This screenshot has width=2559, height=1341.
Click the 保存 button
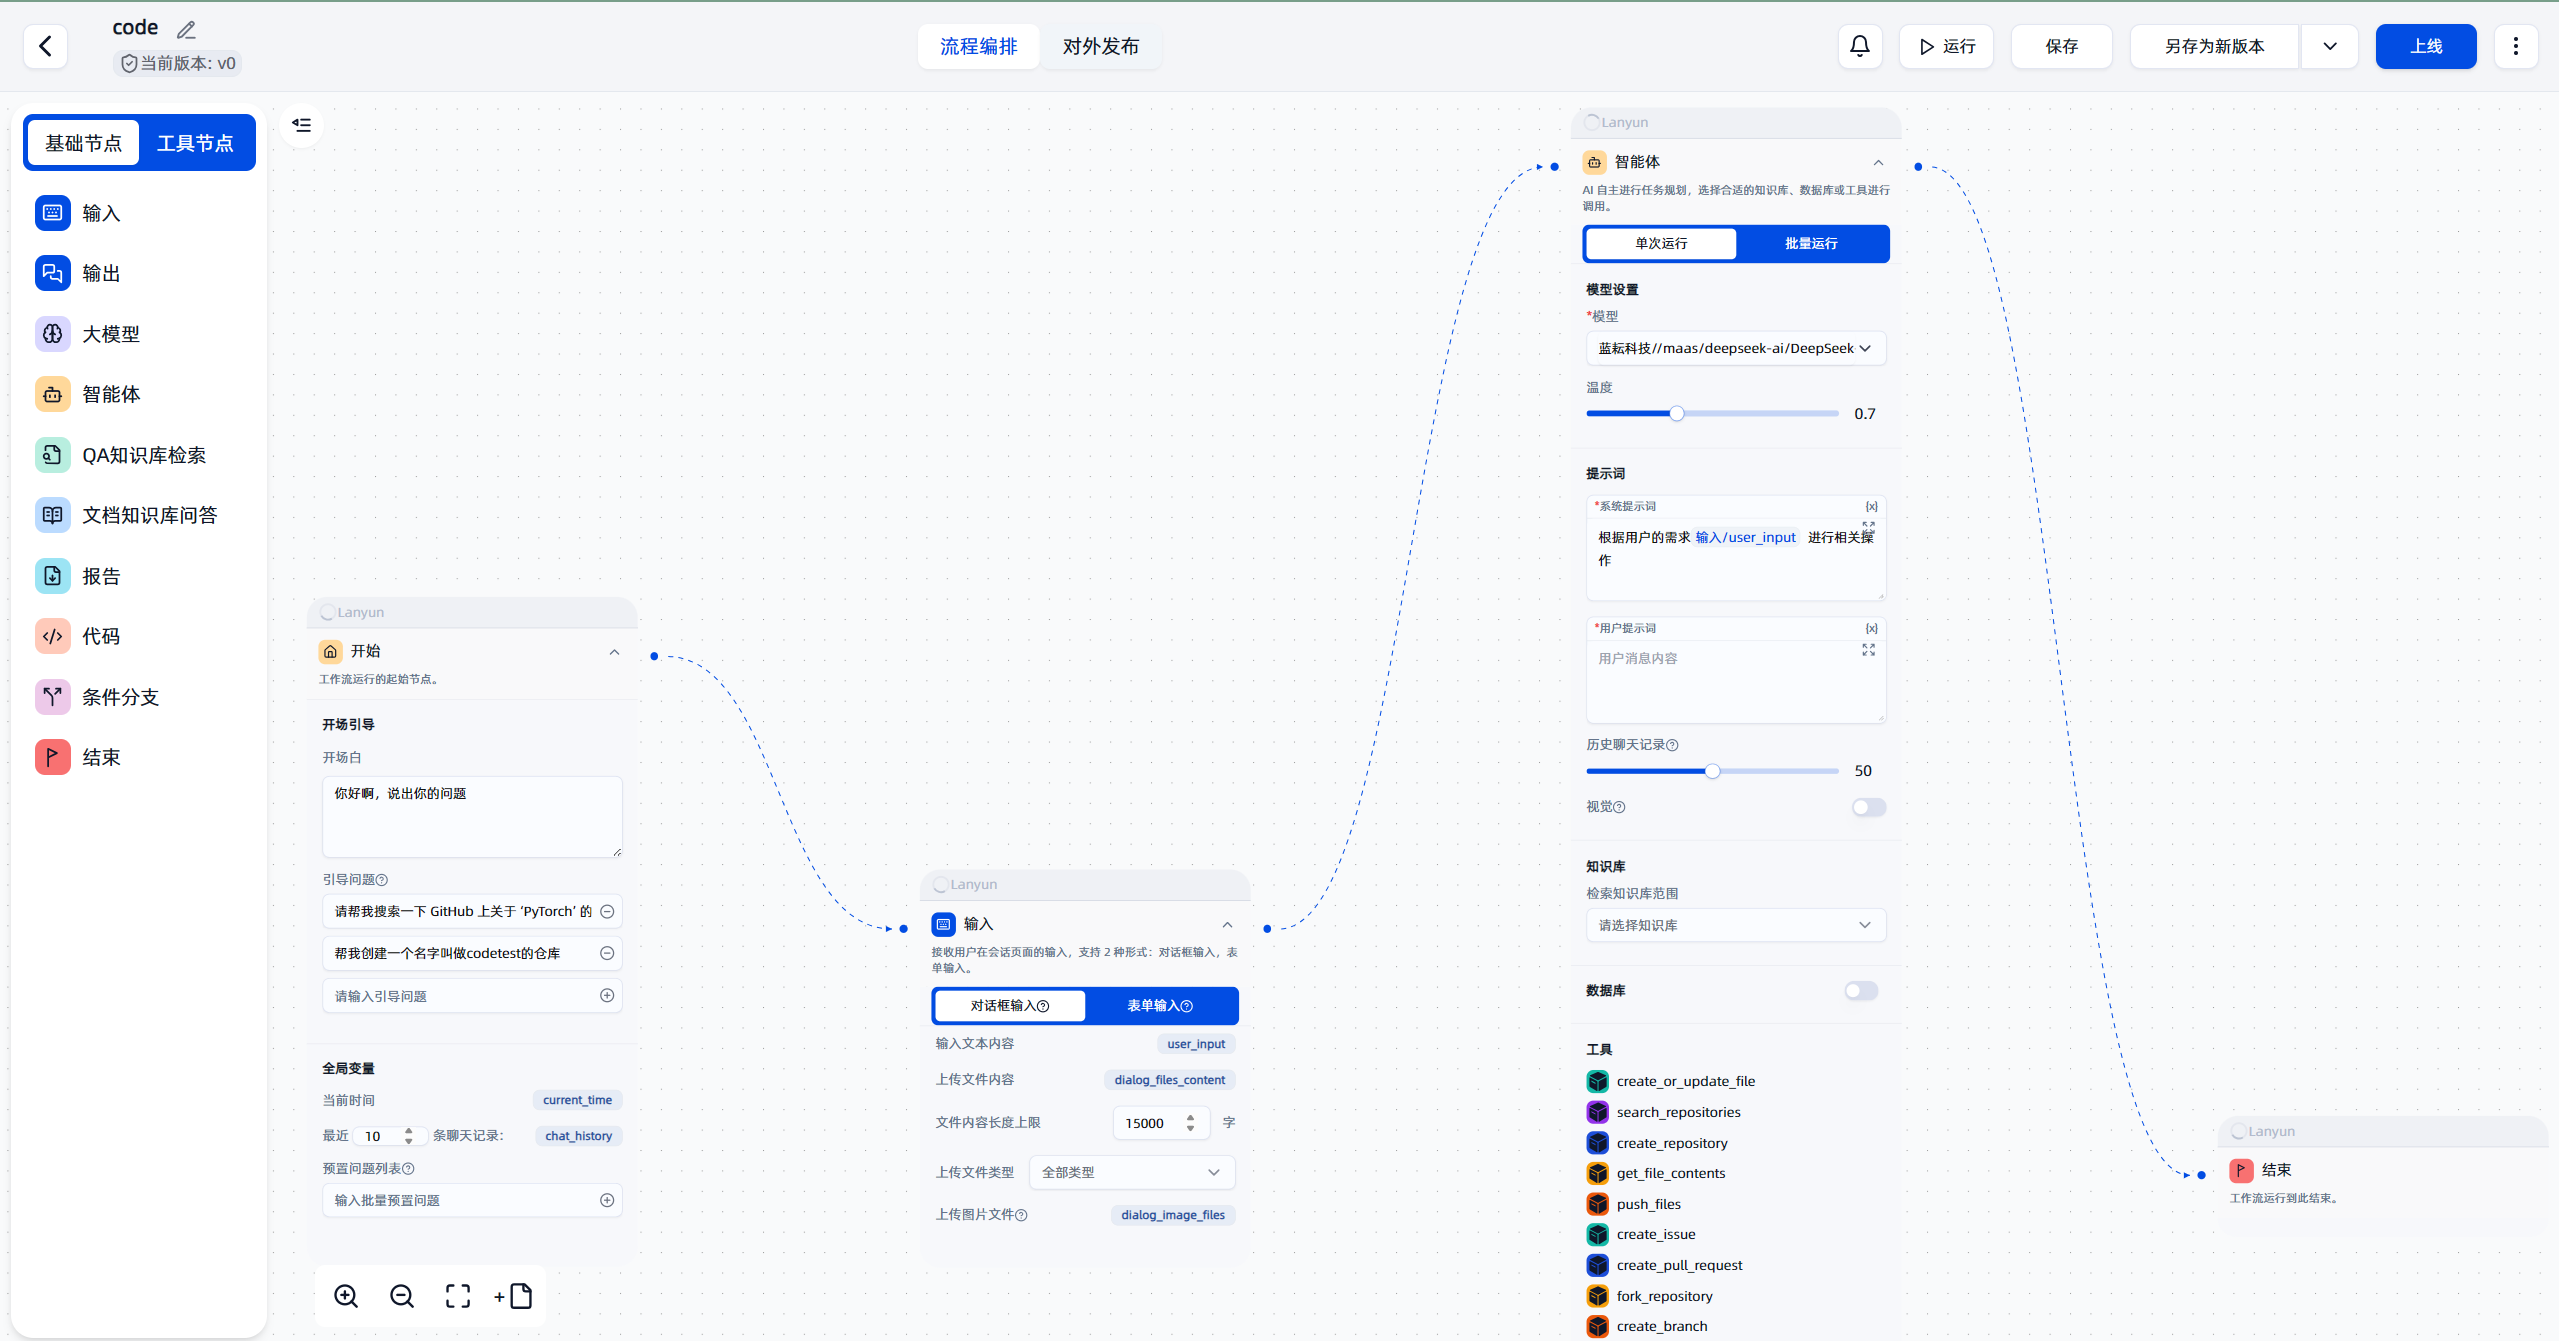coord(2061,46)
